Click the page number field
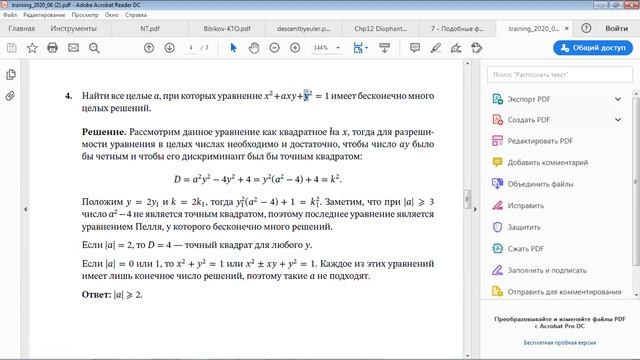The height and width of the screenshot is (360, 640). pyautogui.click(x=191, y=48)
